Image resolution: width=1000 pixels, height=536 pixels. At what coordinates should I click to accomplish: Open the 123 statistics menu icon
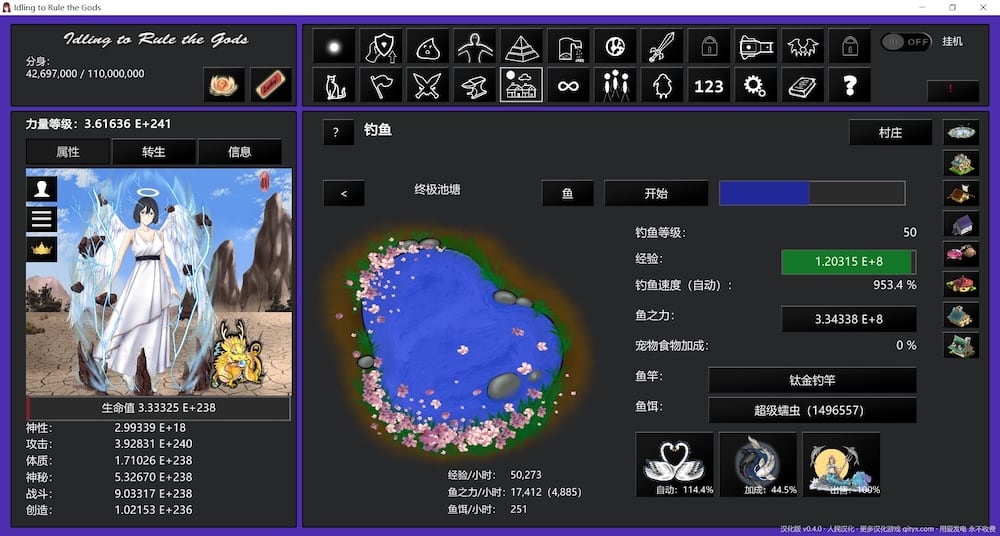coord(709,85)
